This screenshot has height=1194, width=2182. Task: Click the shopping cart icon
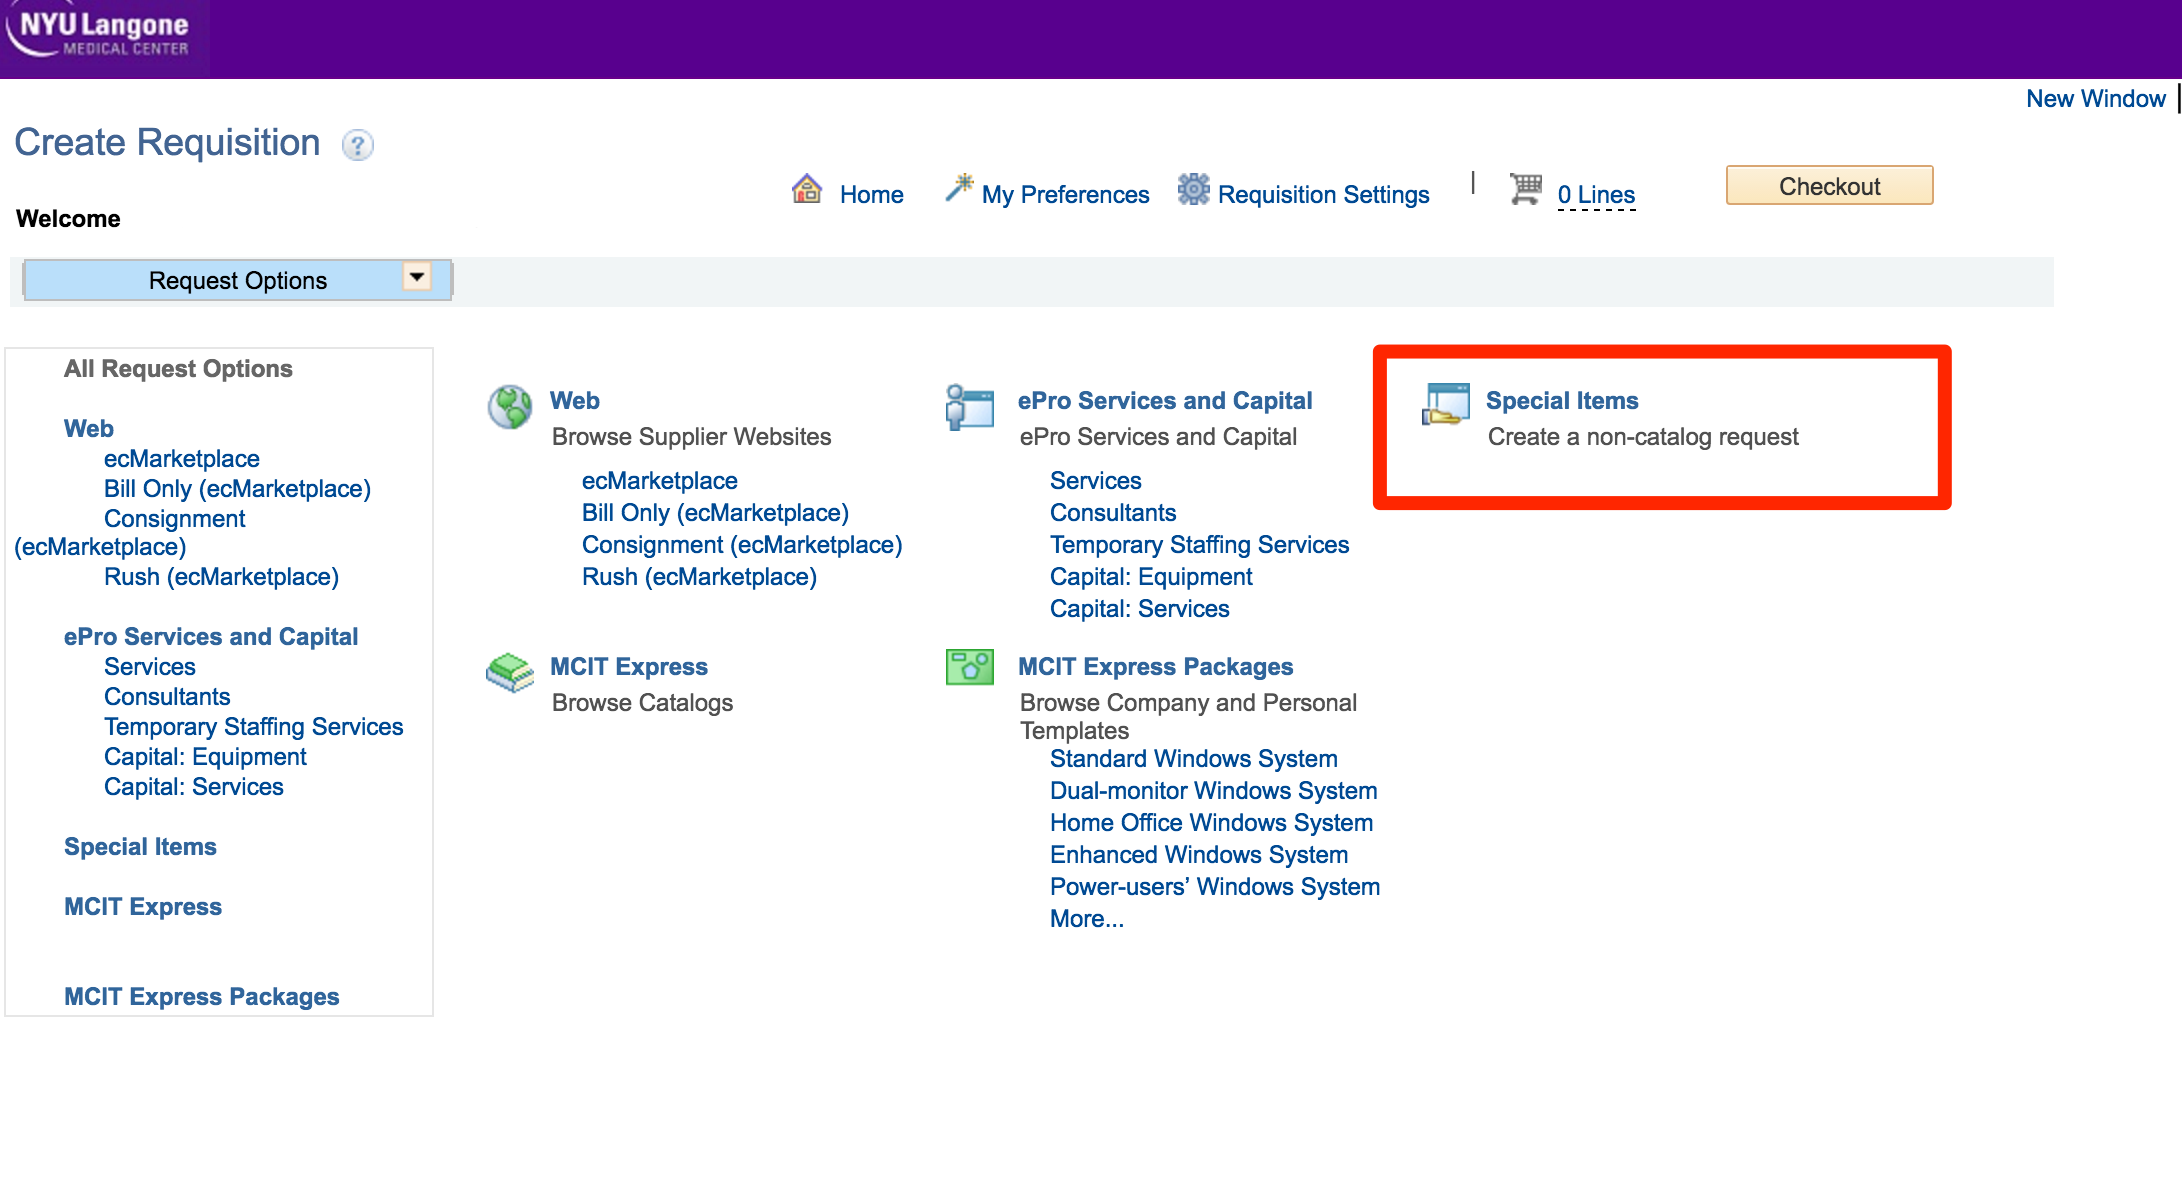[x=1525, y=189]
